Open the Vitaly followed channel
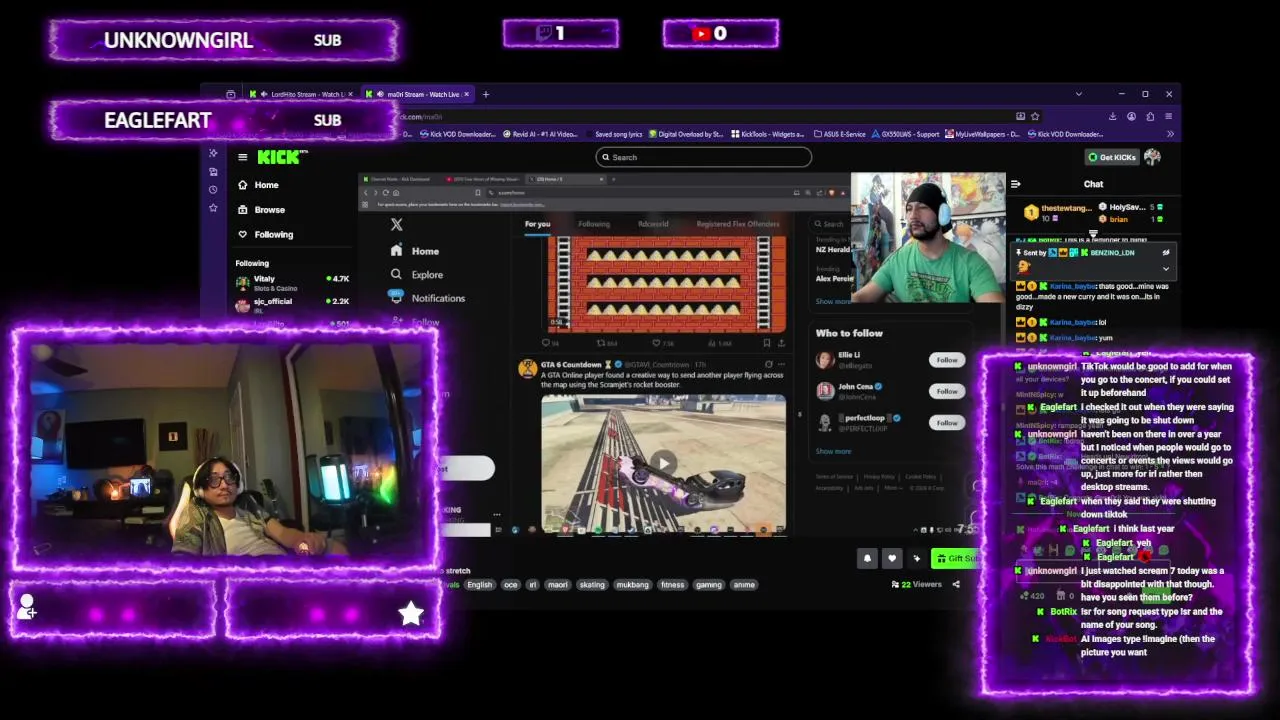Viewport: 1280px width, 720px height. click(292, 283)
